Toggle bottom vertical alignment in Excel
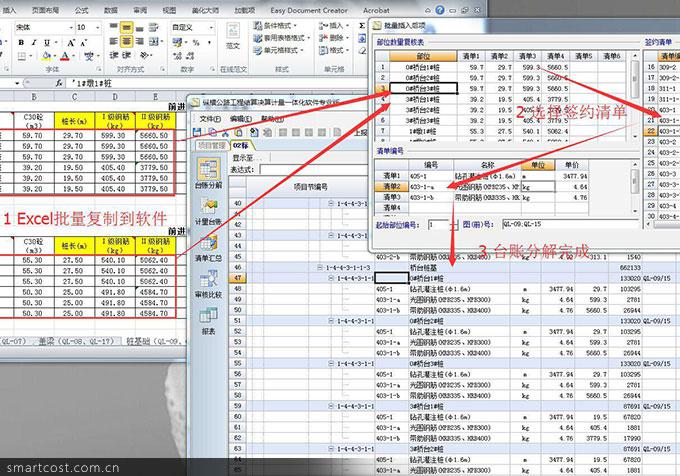 click(x=140, y=28)
